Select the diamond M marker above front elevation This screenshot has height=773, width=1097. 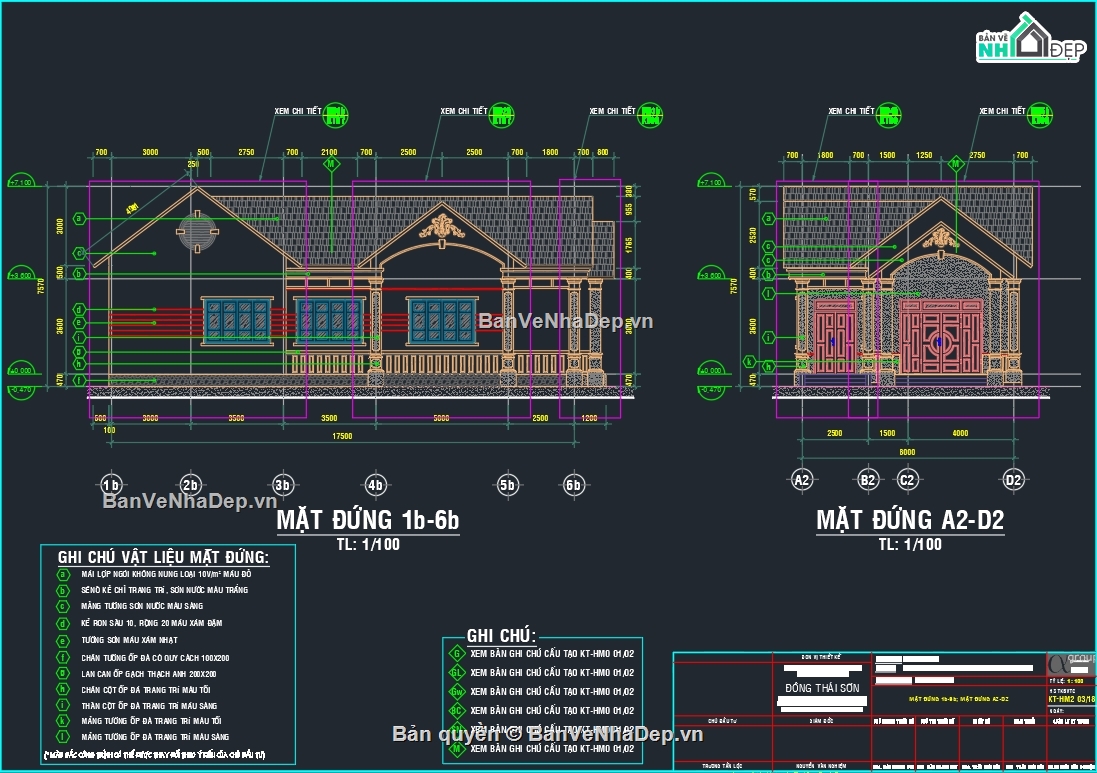[328, 163]
